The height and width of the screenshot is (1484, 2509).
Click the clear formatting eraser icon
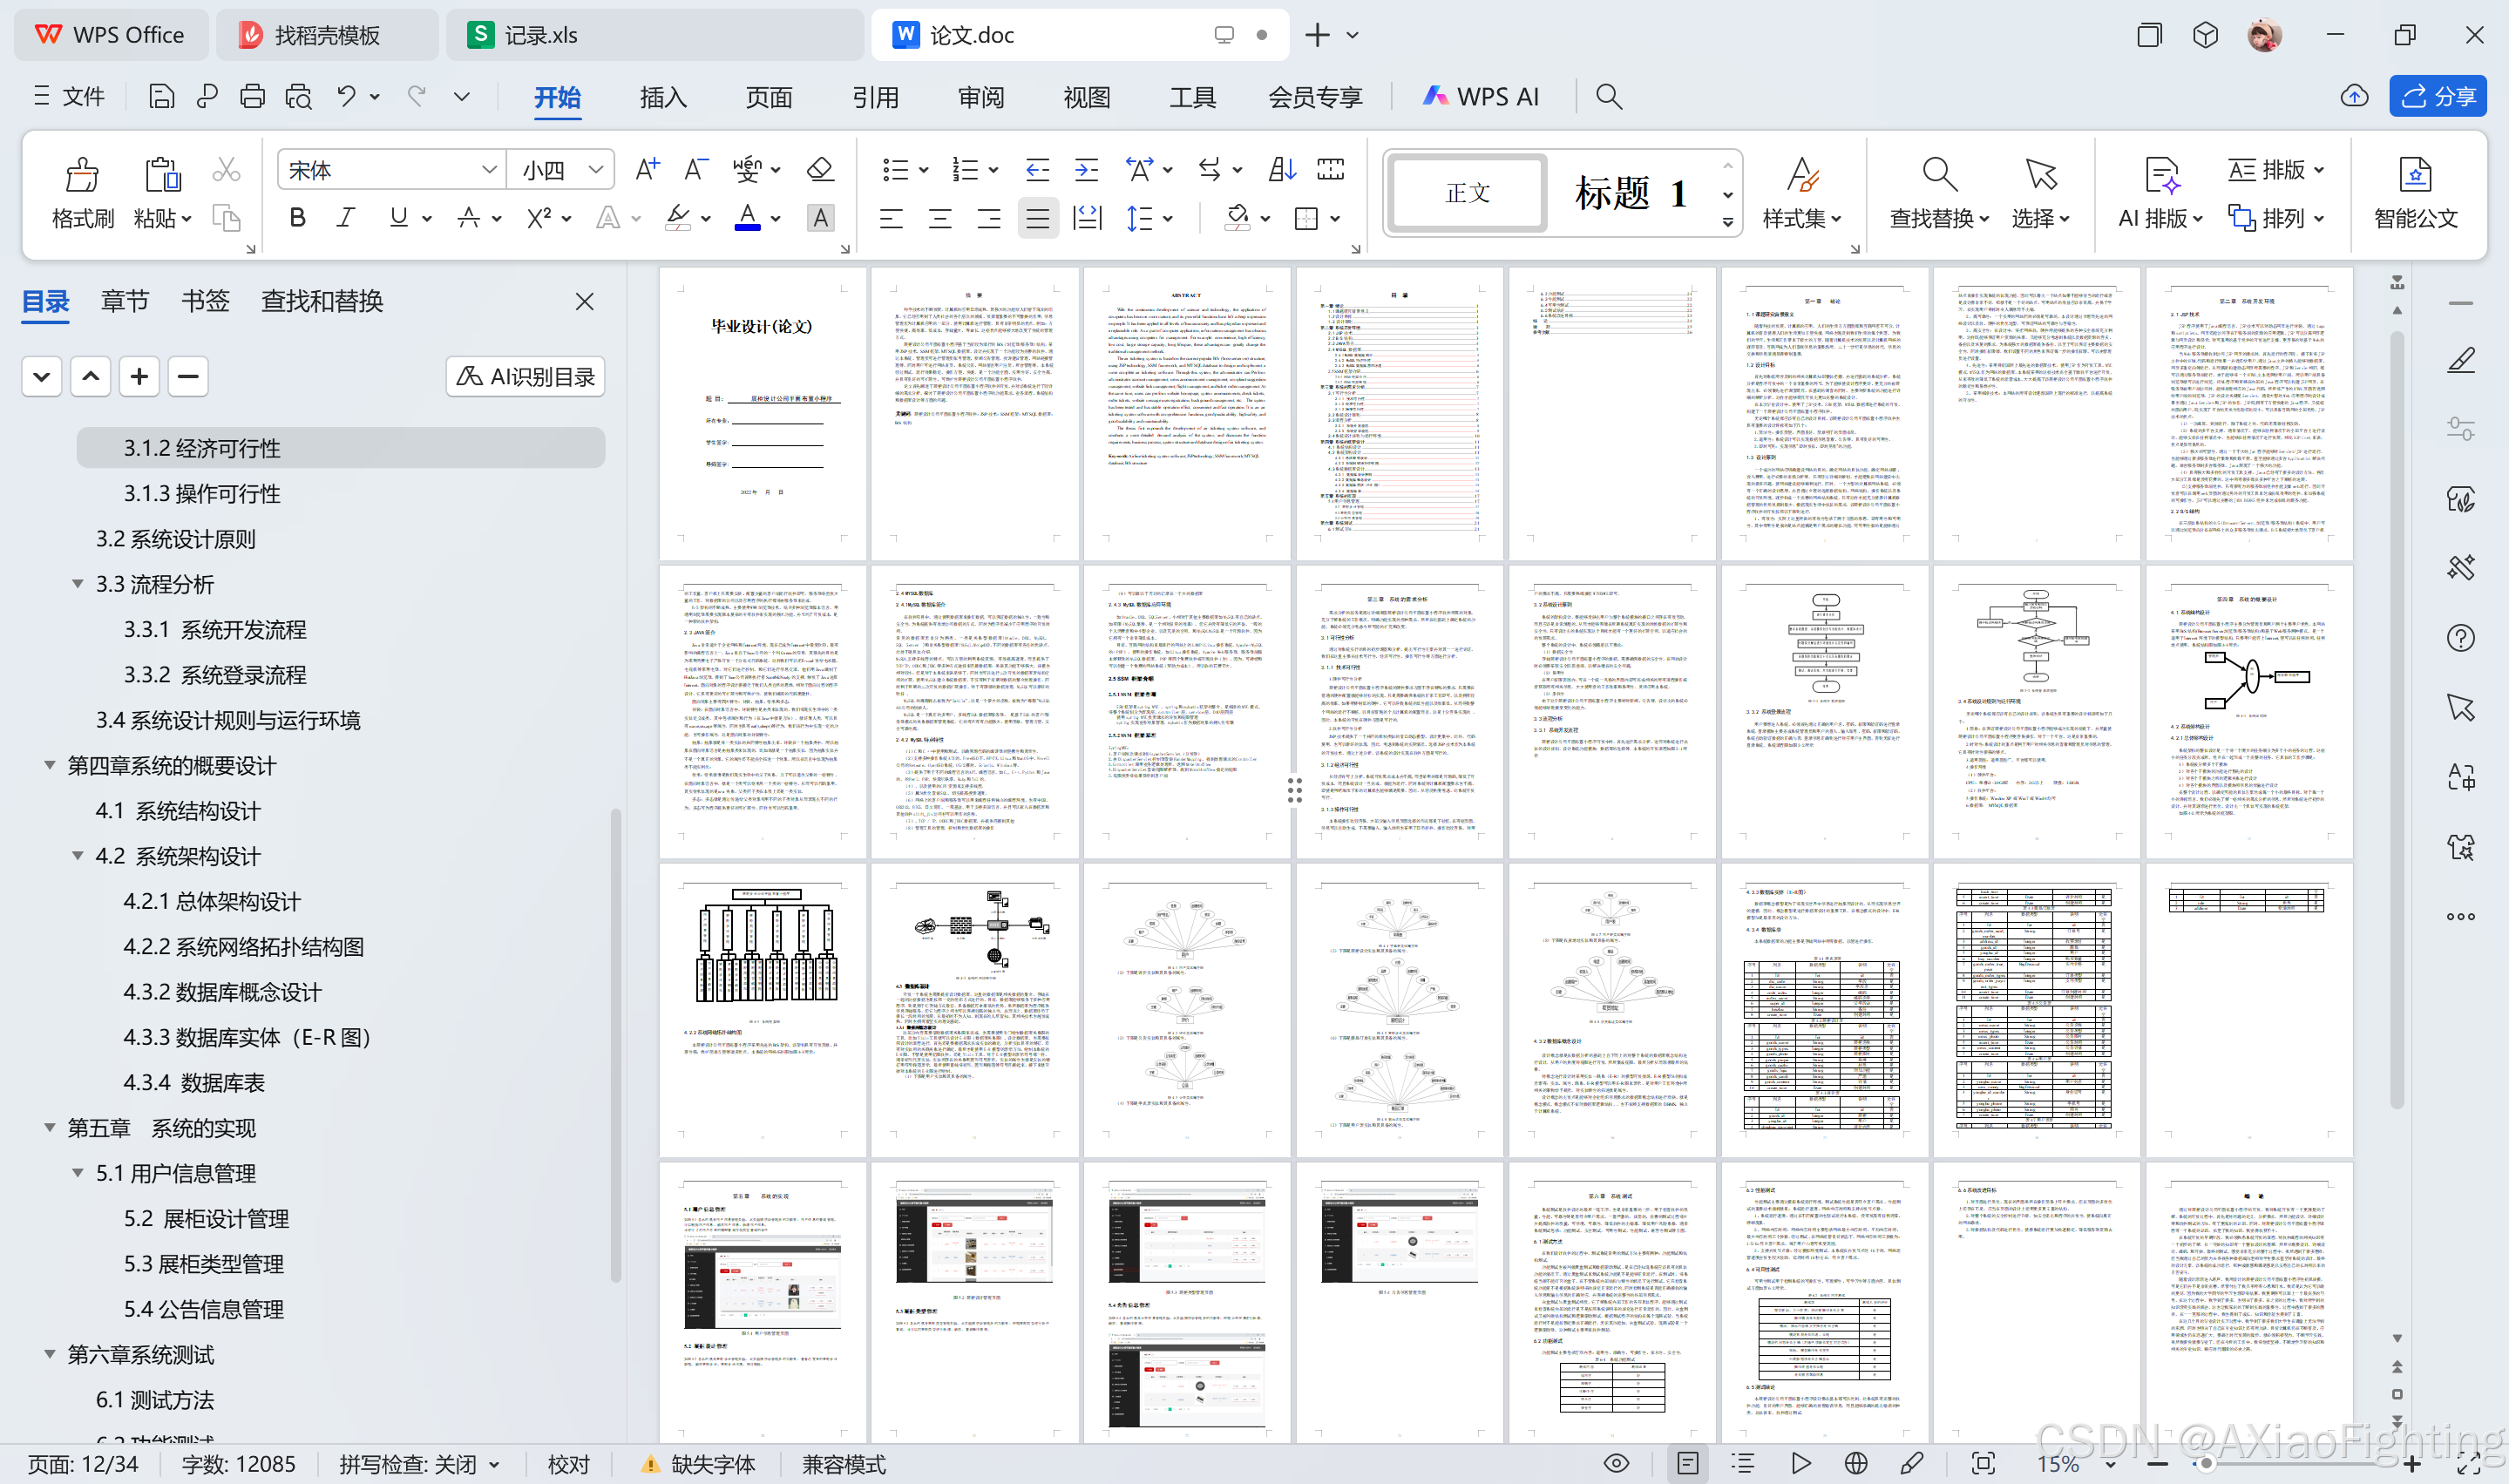pyautogui.click(x=820, y=169)
